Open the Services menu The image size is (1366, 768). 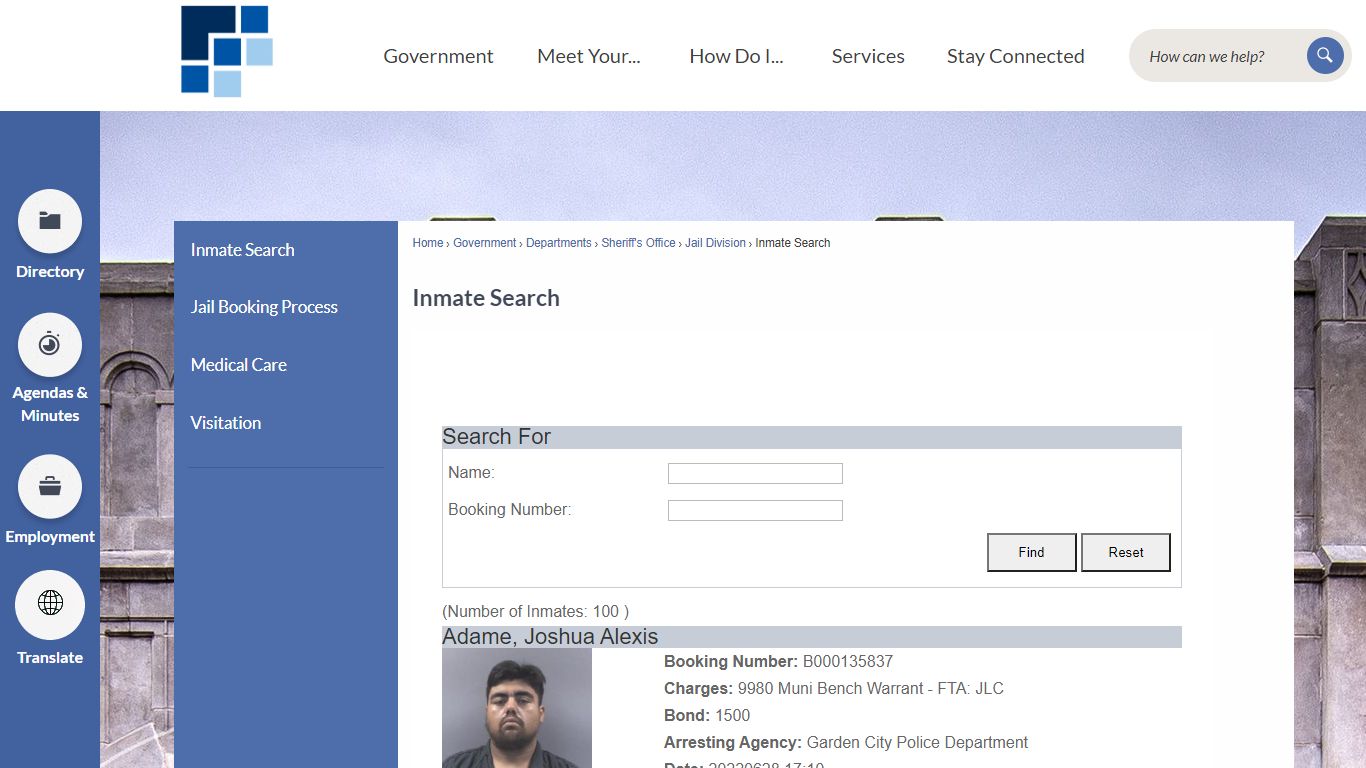[x=868, y=56]
